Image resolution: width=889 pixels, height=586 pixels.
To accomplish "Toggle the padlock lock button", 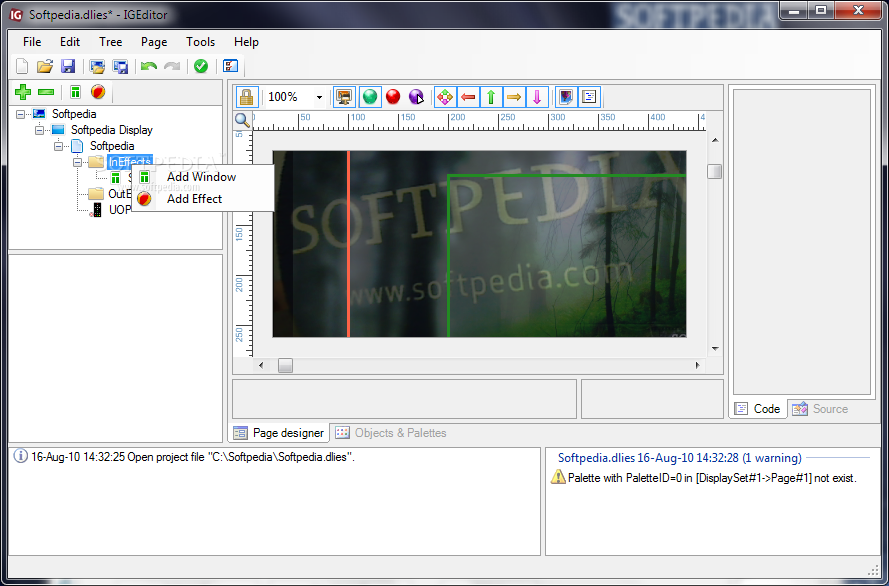I will [x=247, y=97].
